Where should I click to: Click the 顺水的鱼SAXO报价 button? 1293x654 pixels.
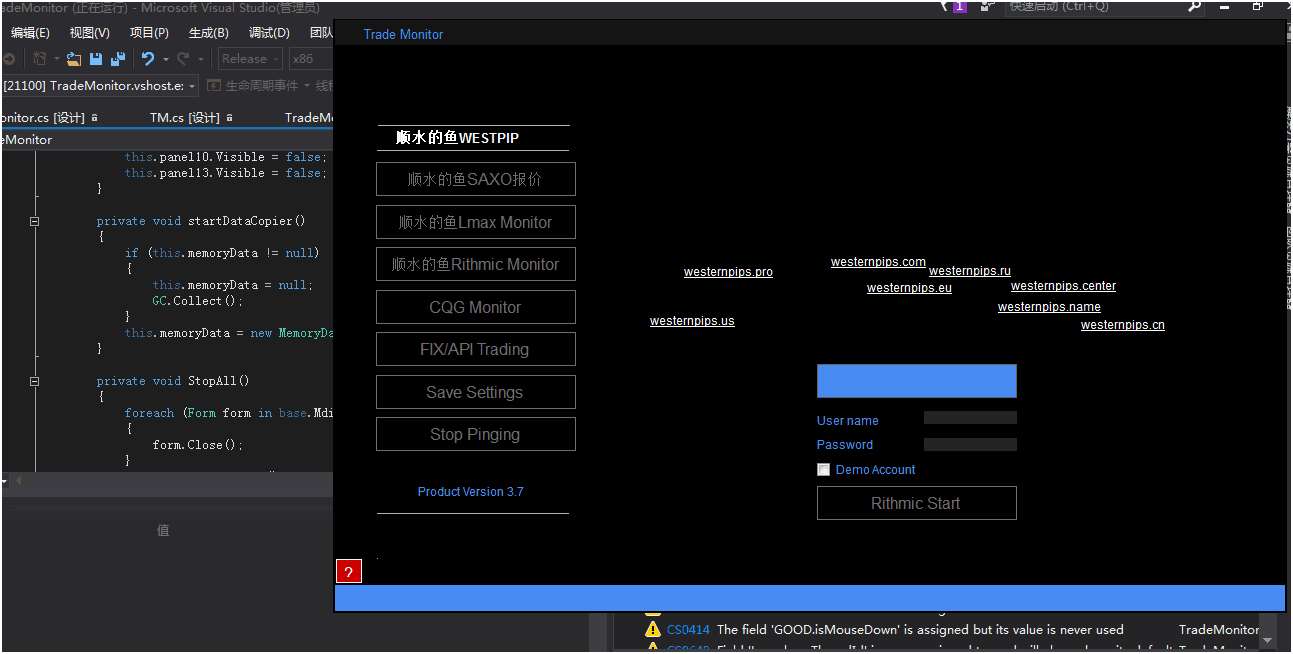476,179
